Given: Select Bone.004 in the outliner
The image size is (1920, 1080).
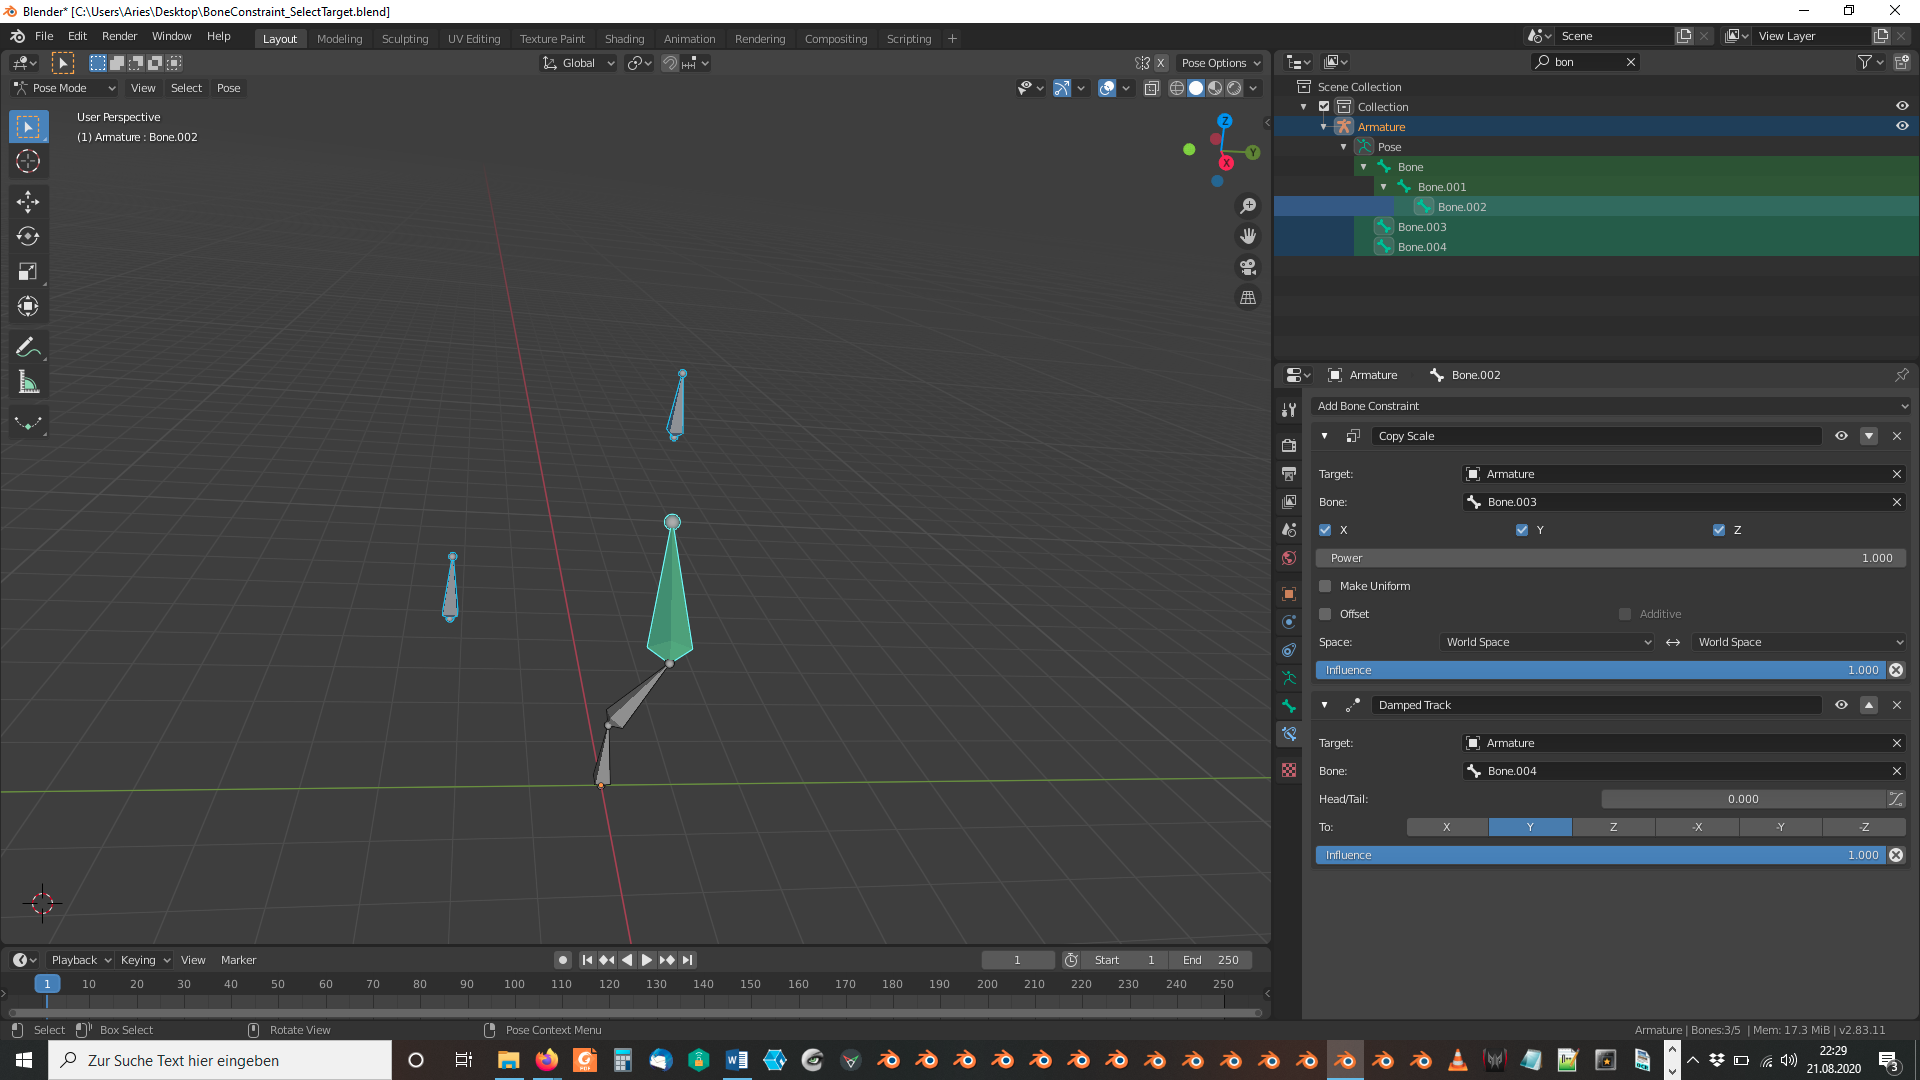Looking at the screenshot, I should tap(1421, 247).
